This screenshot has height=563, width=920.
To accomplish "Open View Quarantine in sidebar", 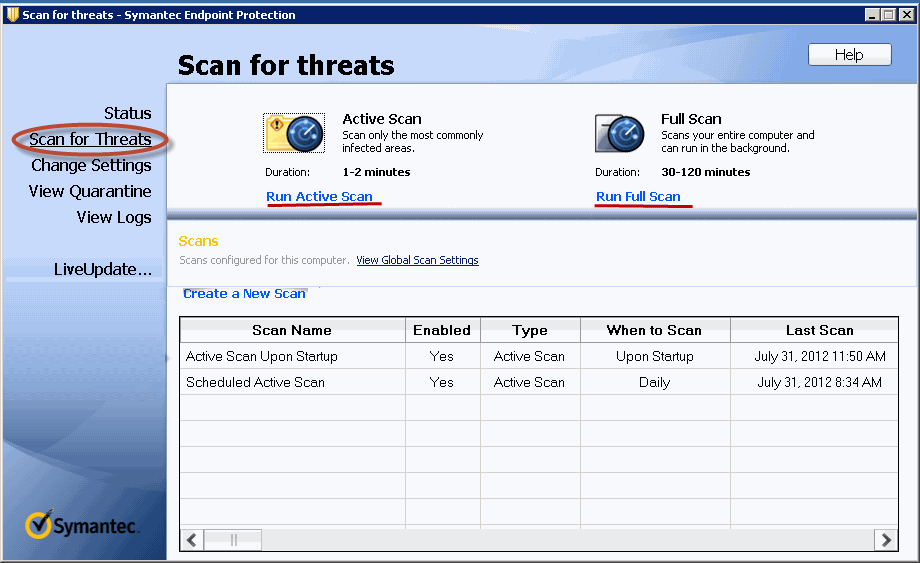I will pos(90,192).
